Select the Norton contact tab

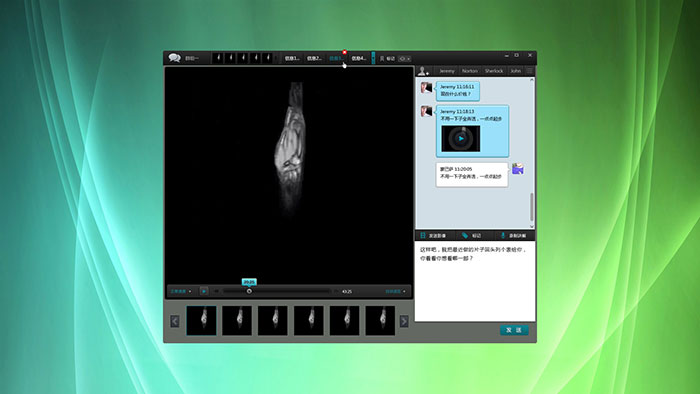(470, 71)
